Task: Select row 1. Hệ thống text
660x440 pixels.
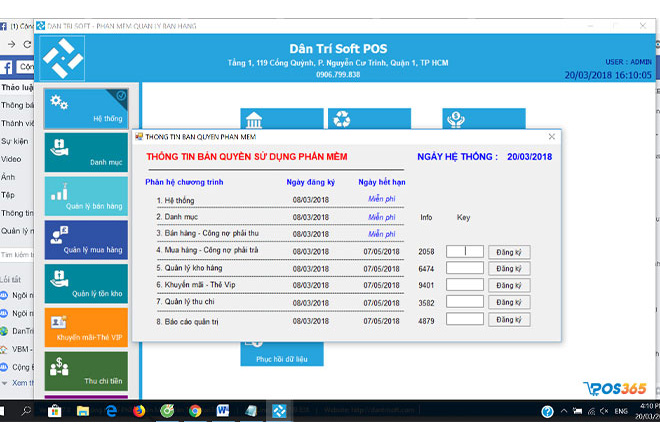Action: tap(176, 200)
